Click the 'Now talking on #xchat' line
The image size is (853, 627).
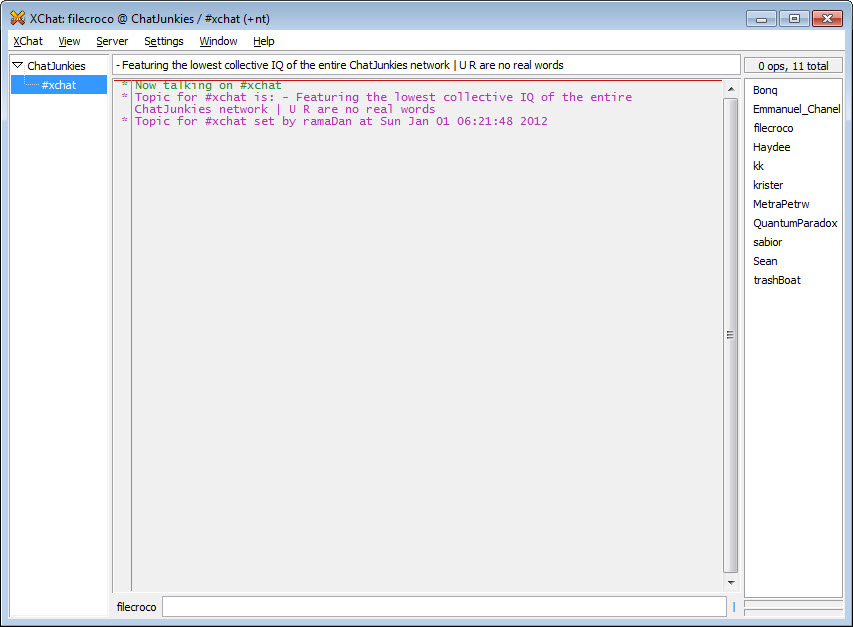tap(208, 85)
